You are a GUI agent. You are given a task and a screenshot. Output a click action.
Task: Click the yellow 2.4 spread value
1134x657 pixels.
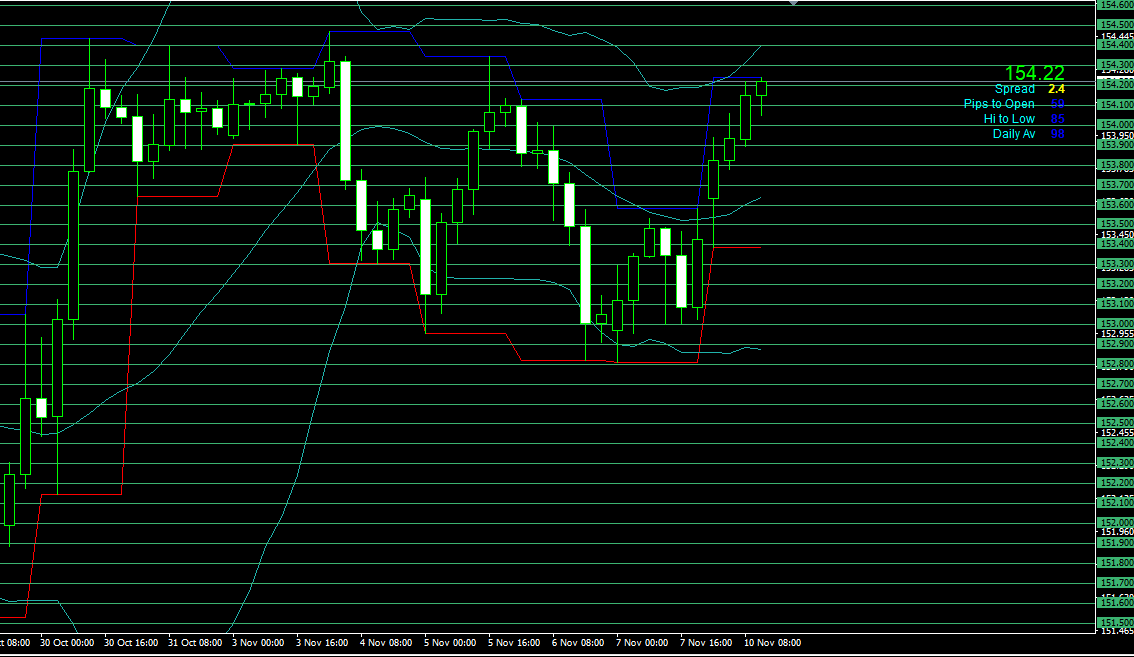[x=1056, y=89]
